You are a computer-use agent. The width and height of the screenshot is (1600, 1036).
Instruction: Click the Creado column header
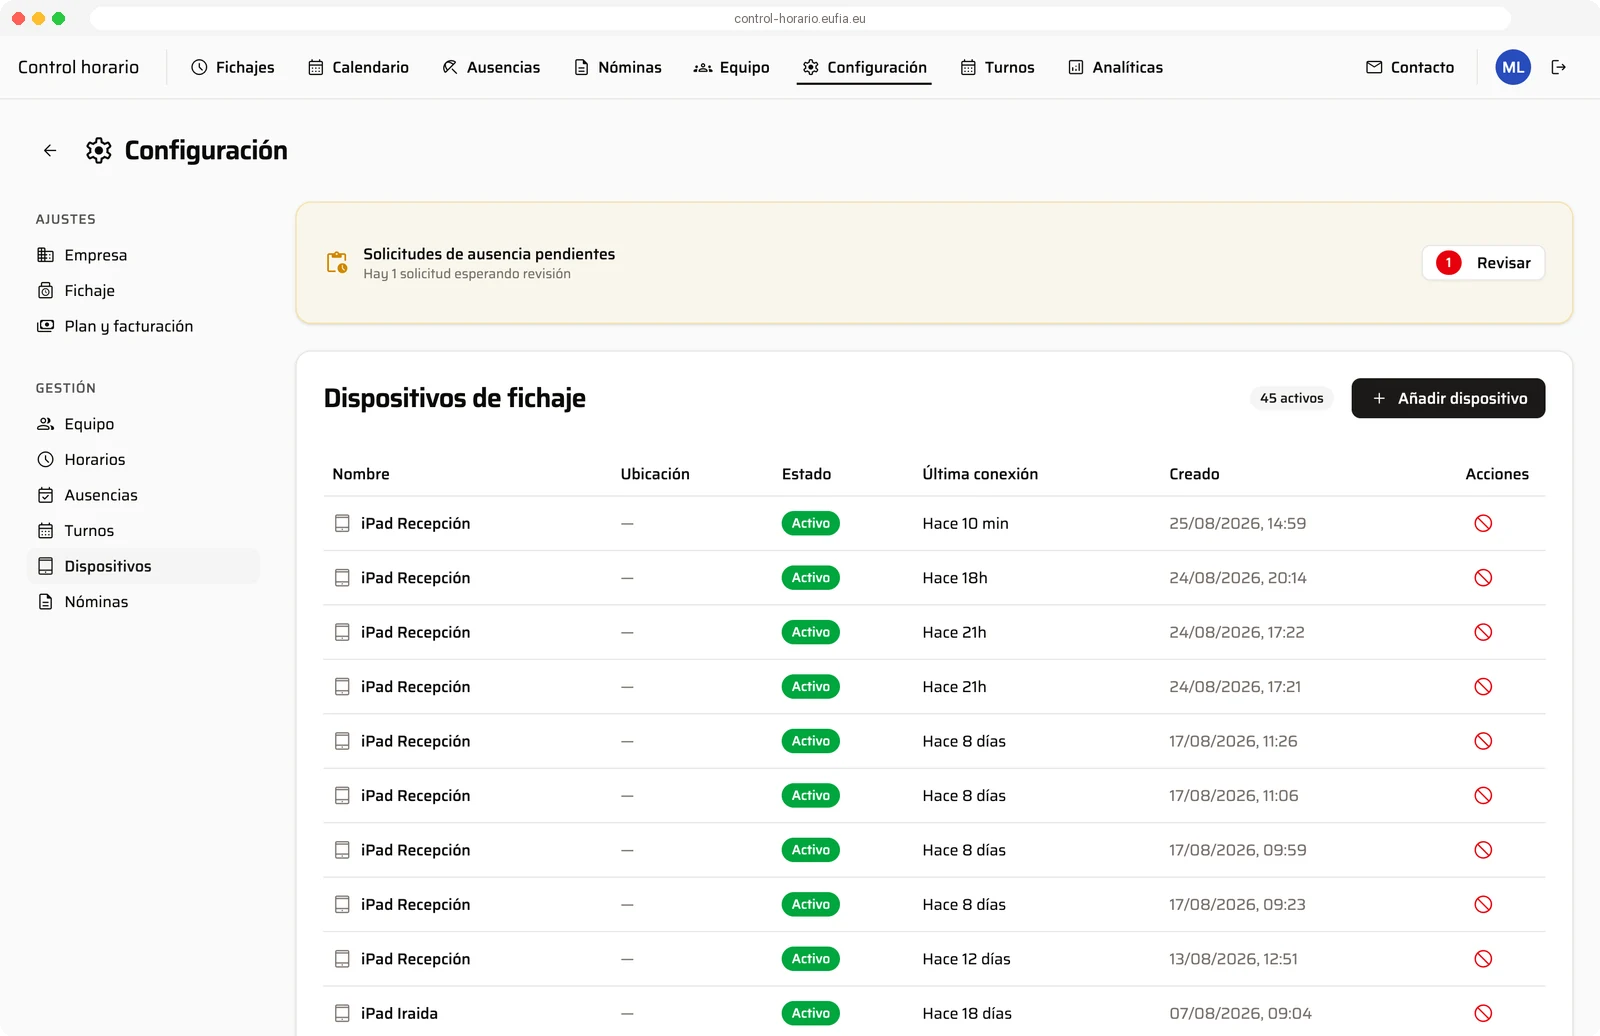pos(1194,474)
